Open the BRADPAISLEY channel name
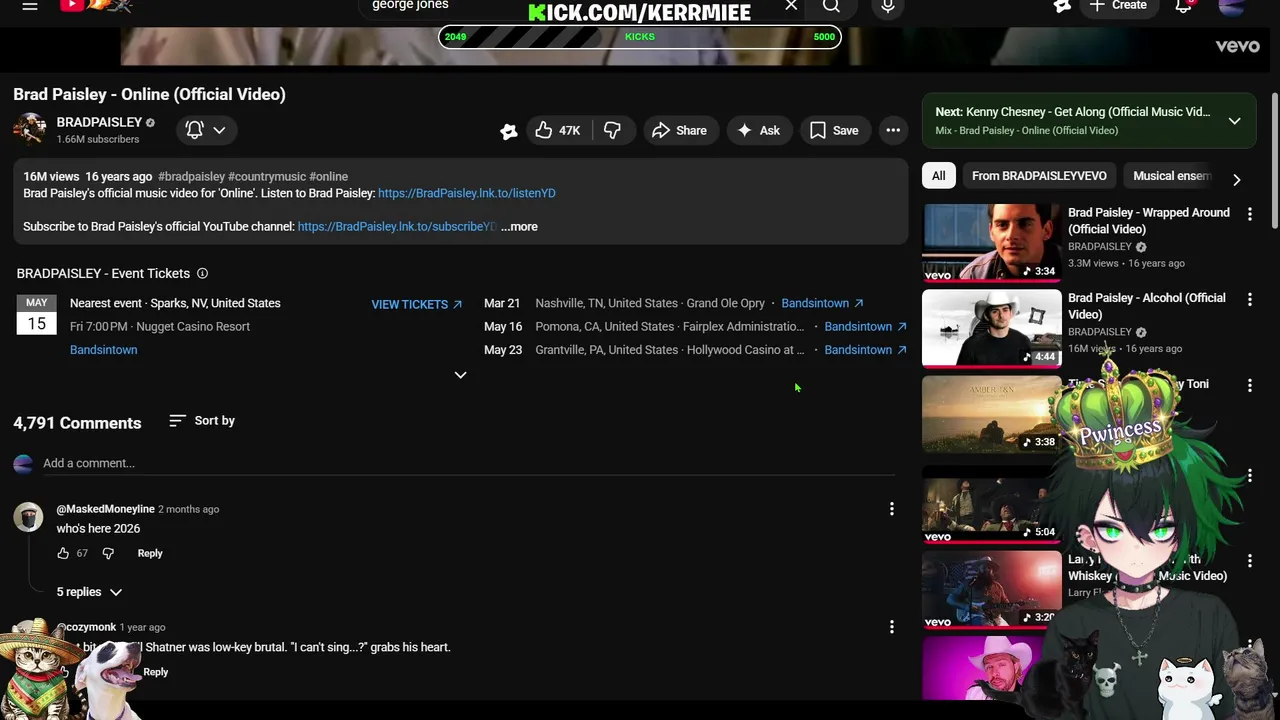 tap(99, 122)
